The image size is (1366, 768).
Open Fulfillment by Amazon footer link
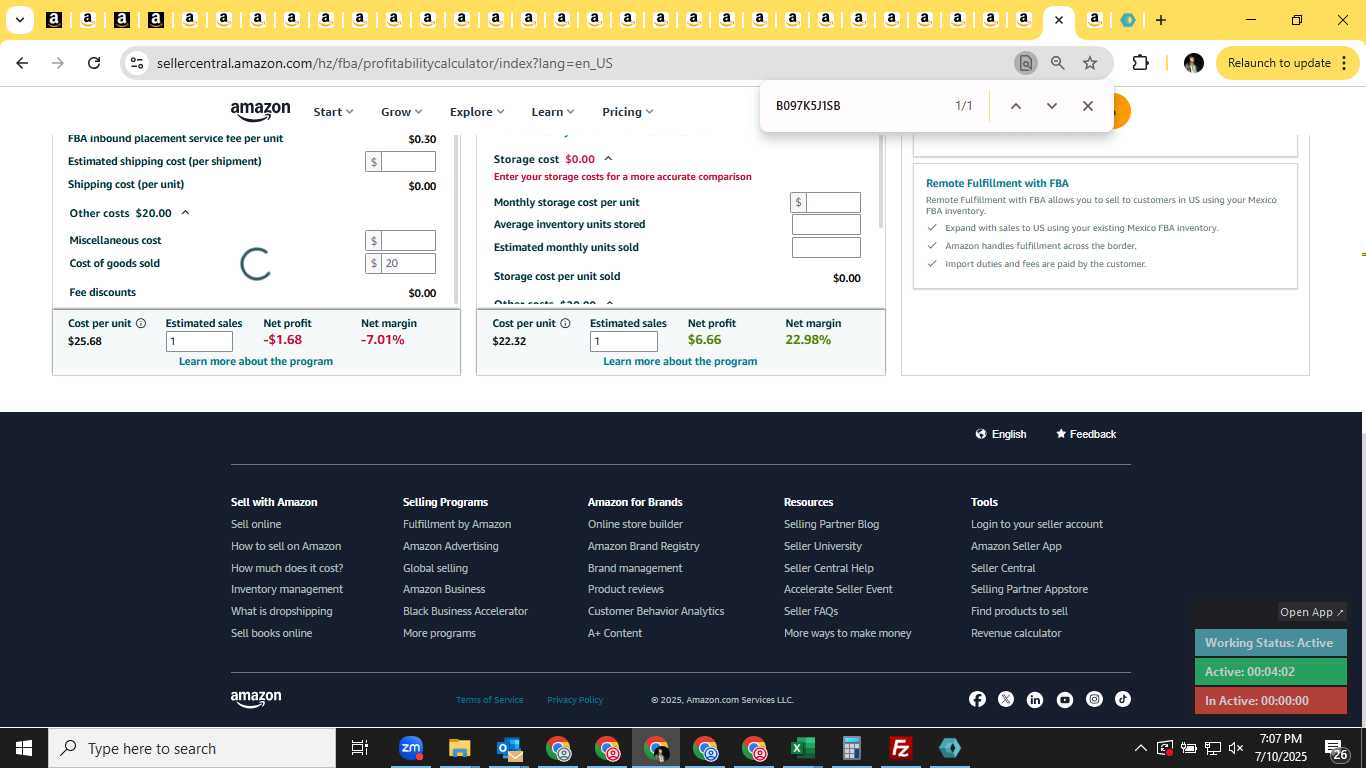pos(457,524)
